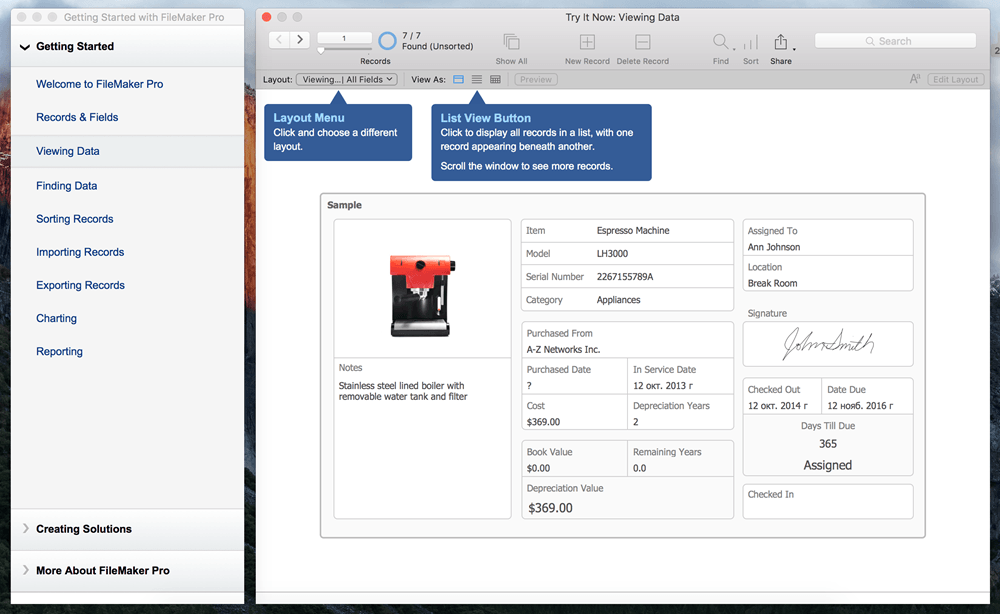1000x614 pixels.
Task: Click the Category field Appliances
Action: tap(627, 300)
